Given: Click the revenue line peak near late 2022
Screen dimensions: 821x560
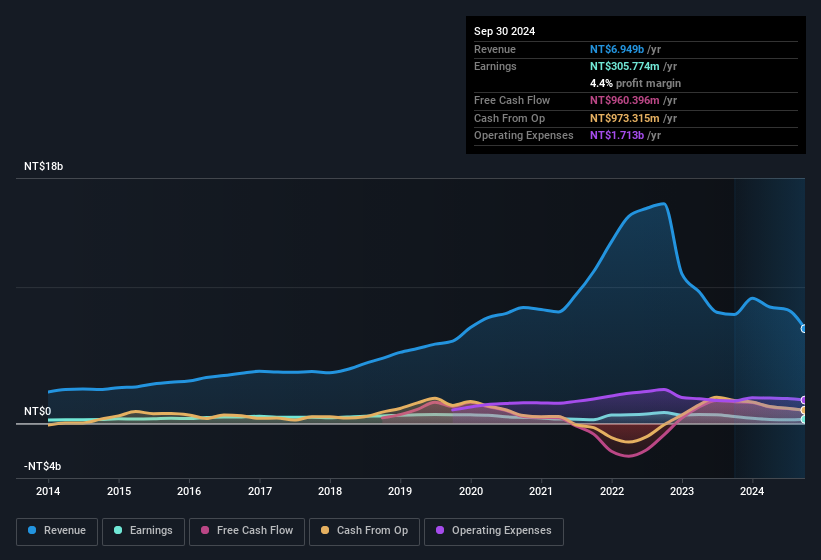Looking at the screenshot, I should coord(663,204).
